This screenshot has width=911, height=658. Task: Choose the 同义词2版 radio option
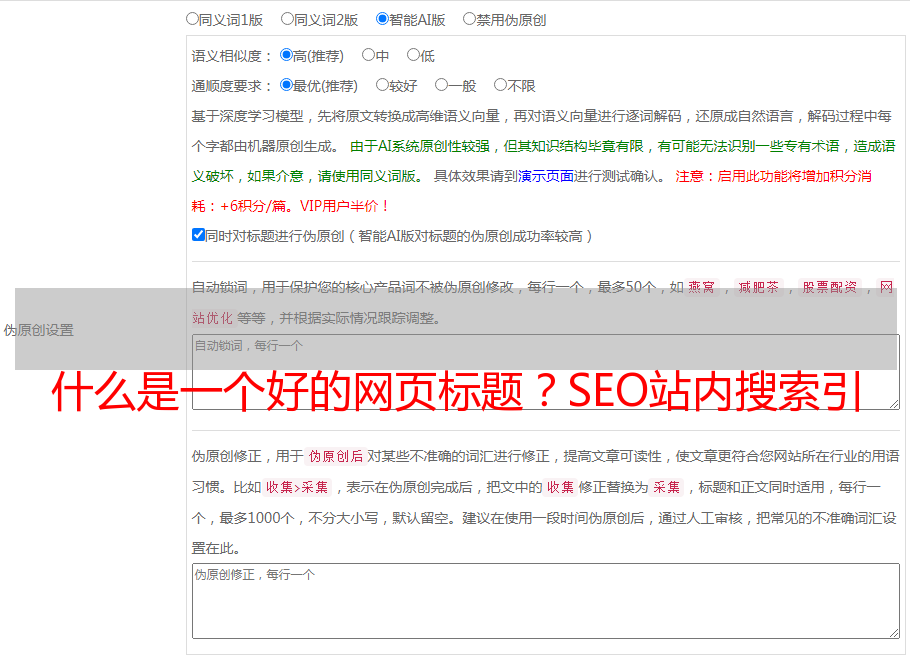[x=288, y=19]
